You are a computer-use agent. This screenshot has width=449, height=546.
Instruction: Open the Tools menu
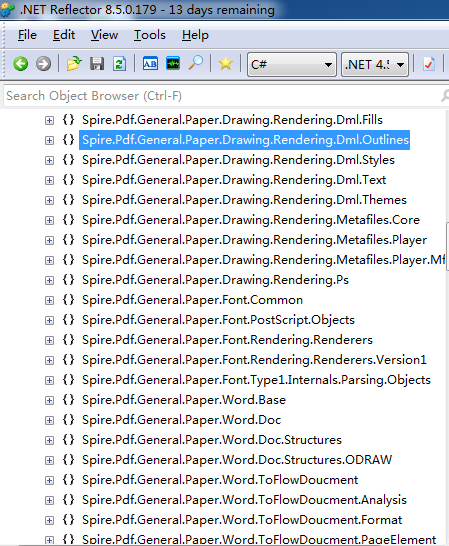pos(150,35)
